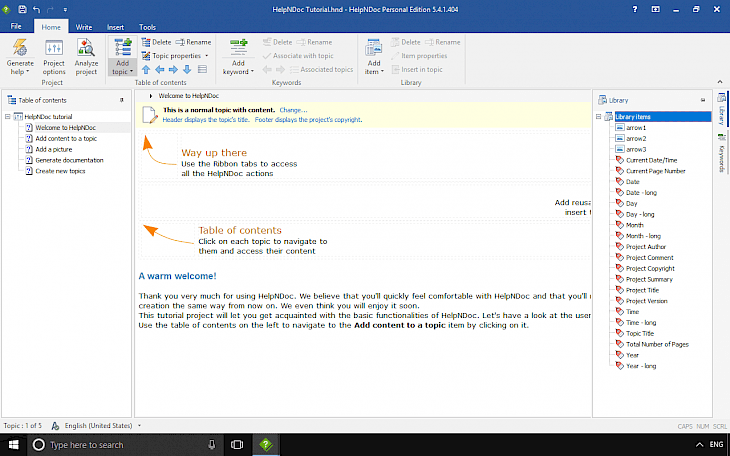
Task: Click the Header displays the topic's title link
Action: (x=206, y=120)
